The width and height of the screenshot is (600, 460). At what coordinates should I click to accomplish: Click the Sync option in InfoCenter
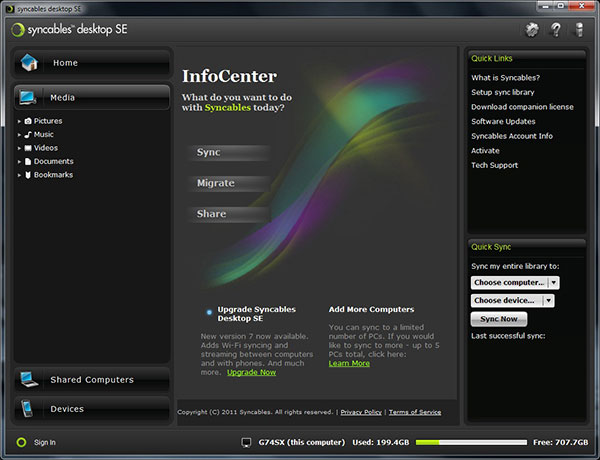(230, 152)
